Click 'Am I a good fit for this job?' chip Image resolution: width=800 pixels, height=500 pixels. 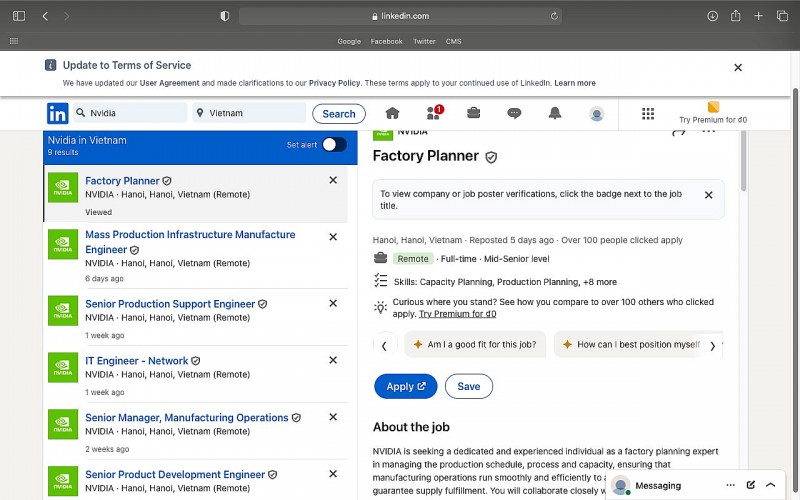coord(475,344)
